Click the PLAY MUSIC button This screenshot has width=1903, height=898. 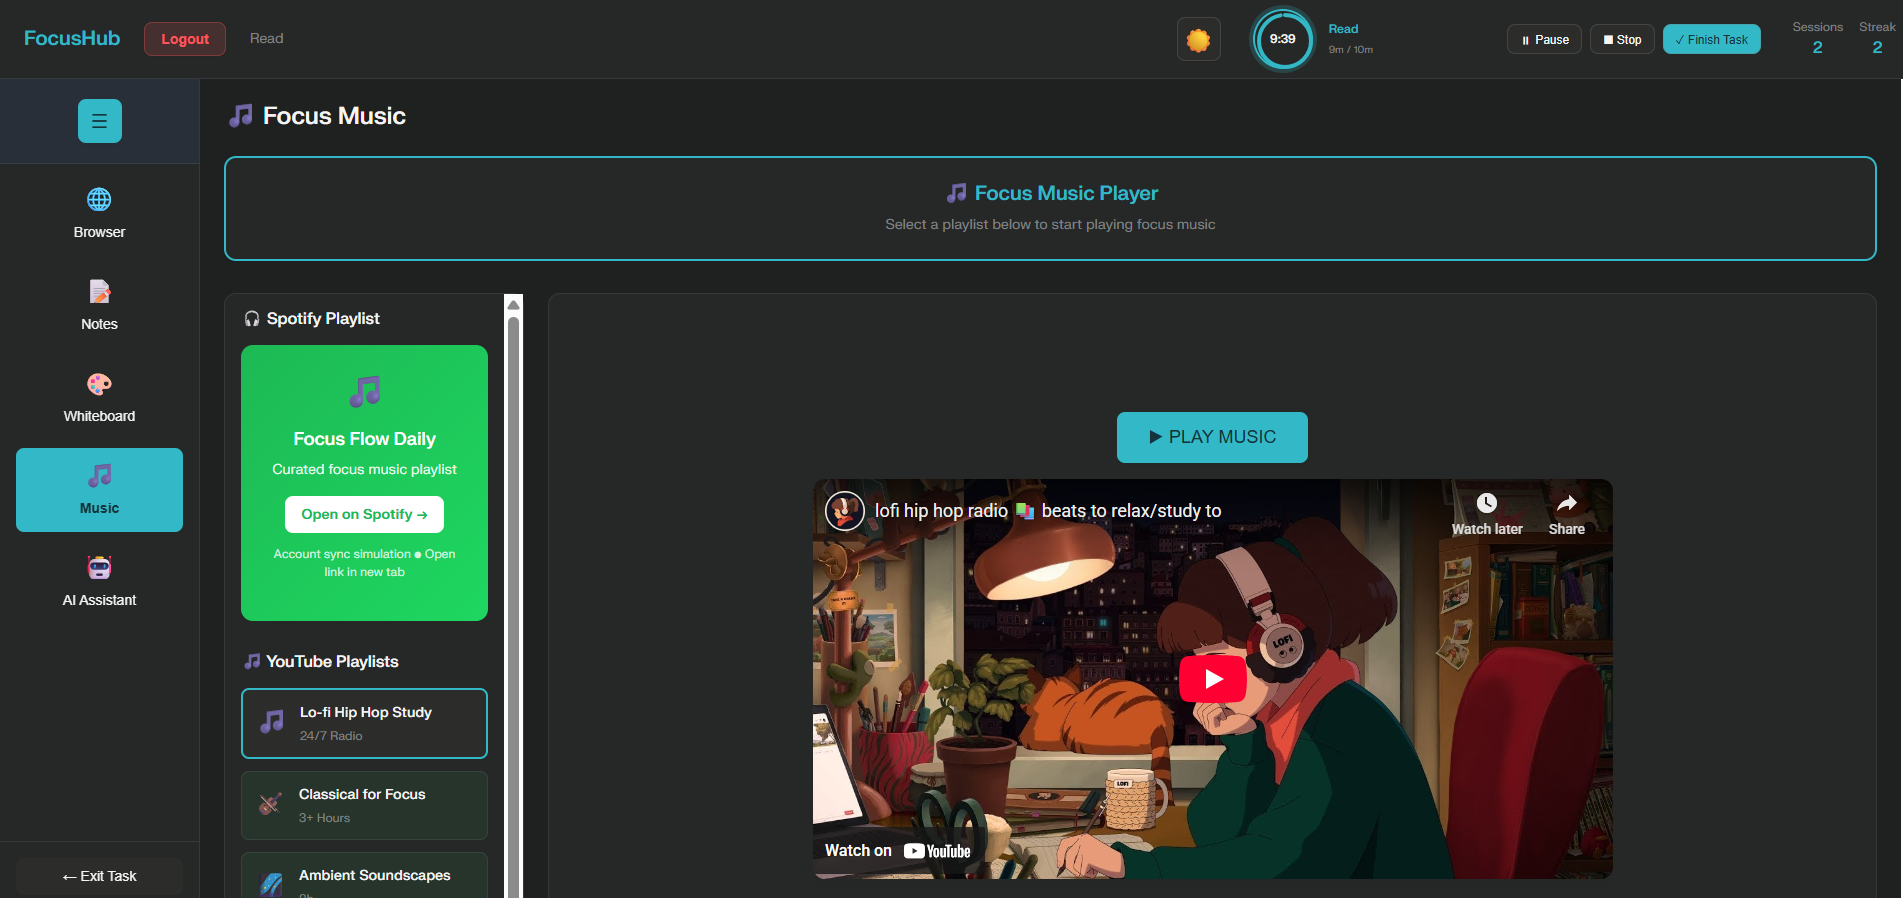pyautogui.click(x=1212, y=437)
